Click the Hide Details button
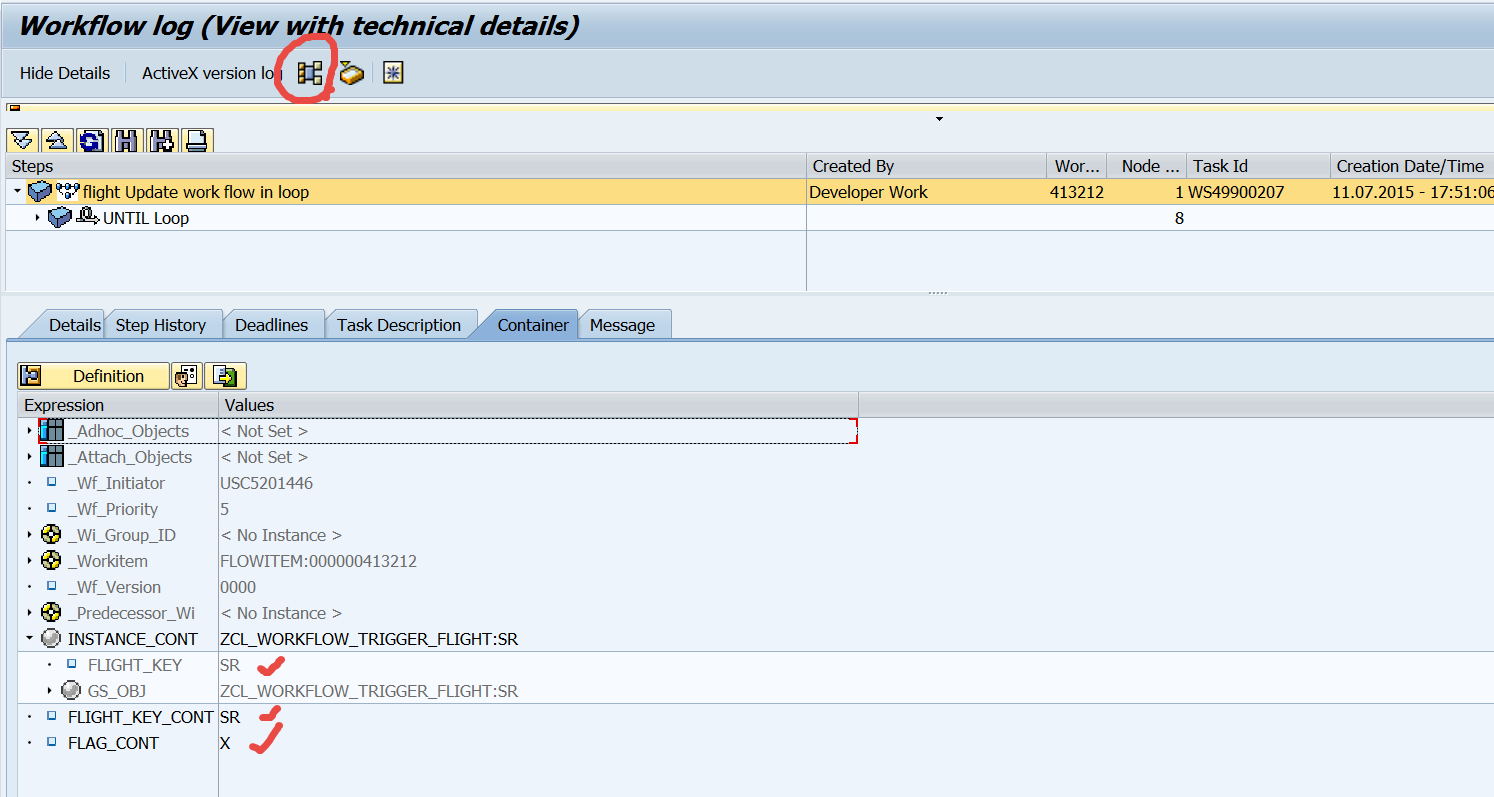 [x=64, y=72]
